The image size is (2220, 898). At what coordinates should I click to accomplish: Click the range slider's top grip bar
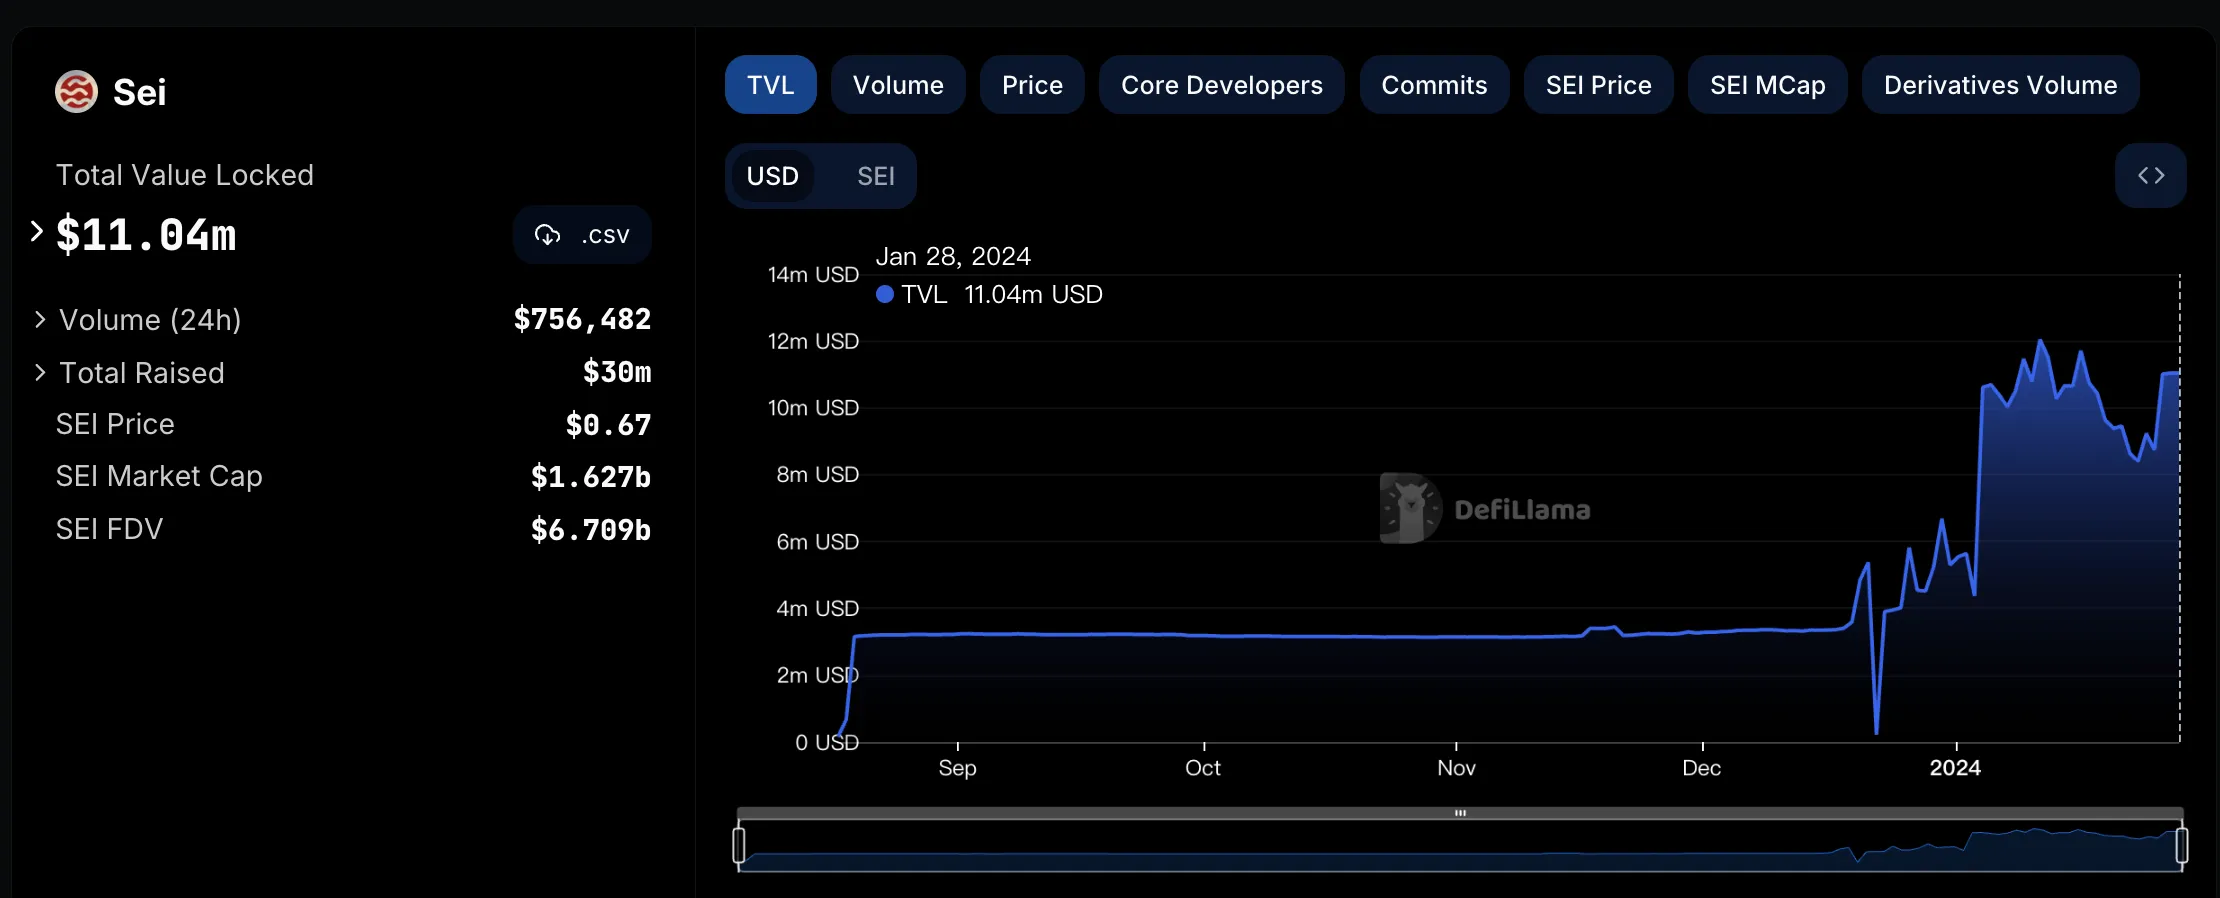pos(1460,813)
